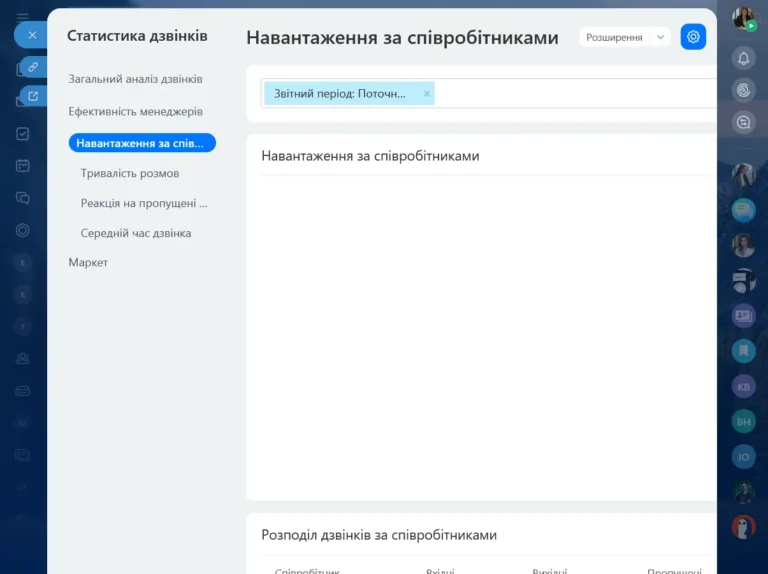Image resolution: width=768 pixels, height=574 pixels.
Task: Open the KB contact avatar in right sidebar
Action: (744, 386)
